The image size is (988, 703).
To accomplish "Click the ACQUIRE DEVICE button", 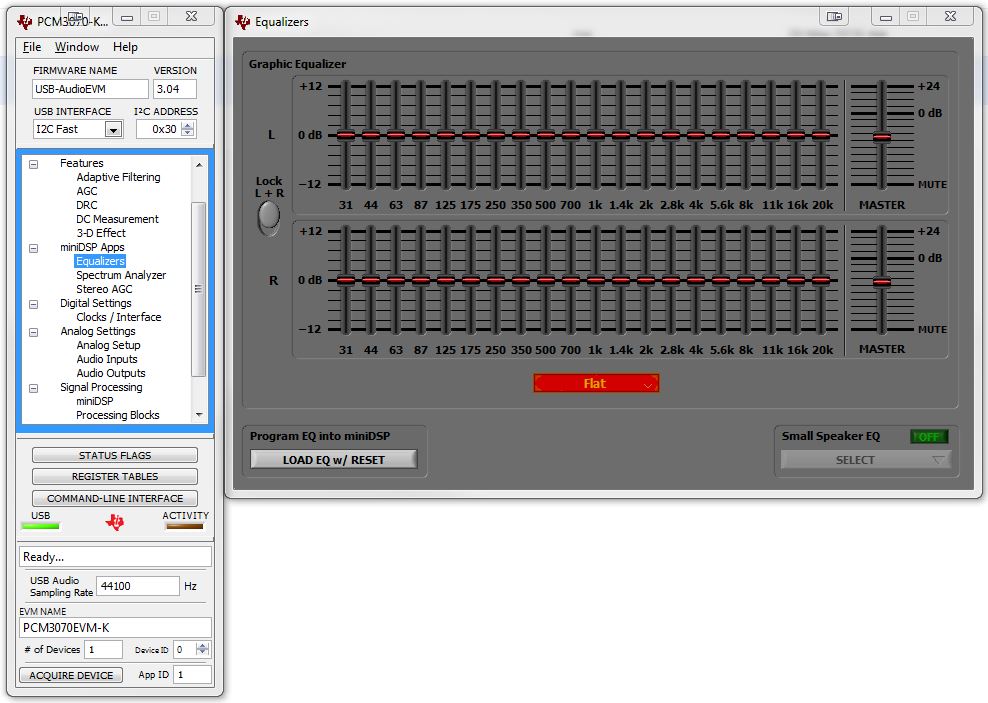I will 71,675.
